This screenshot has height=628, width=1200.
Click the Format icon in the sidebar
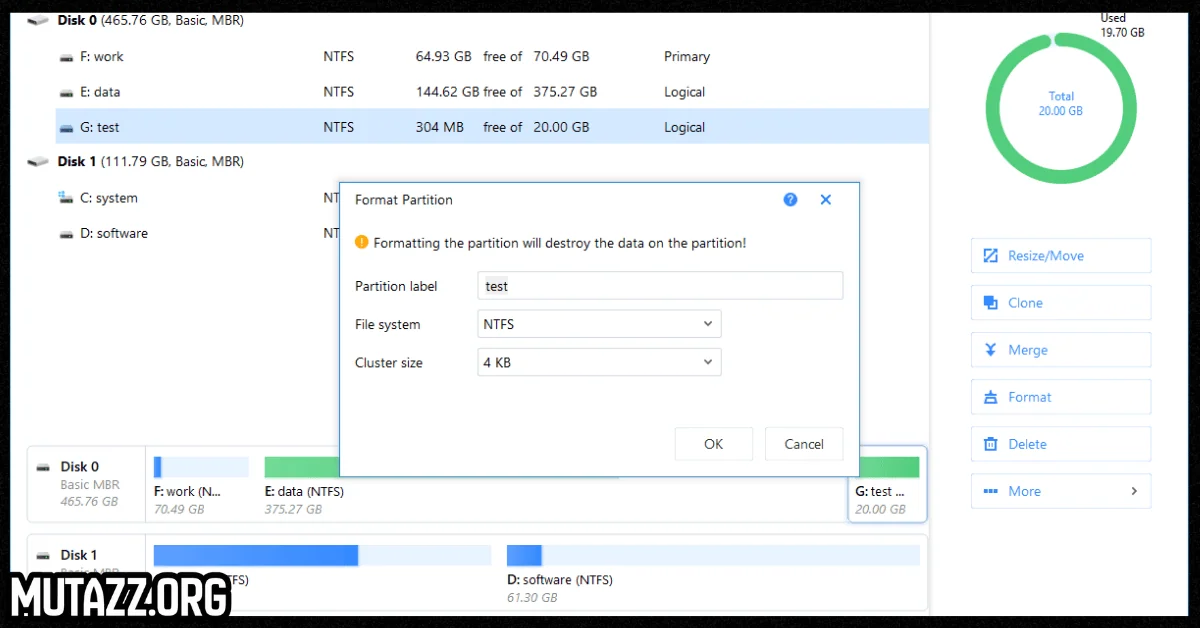point(996,396)
